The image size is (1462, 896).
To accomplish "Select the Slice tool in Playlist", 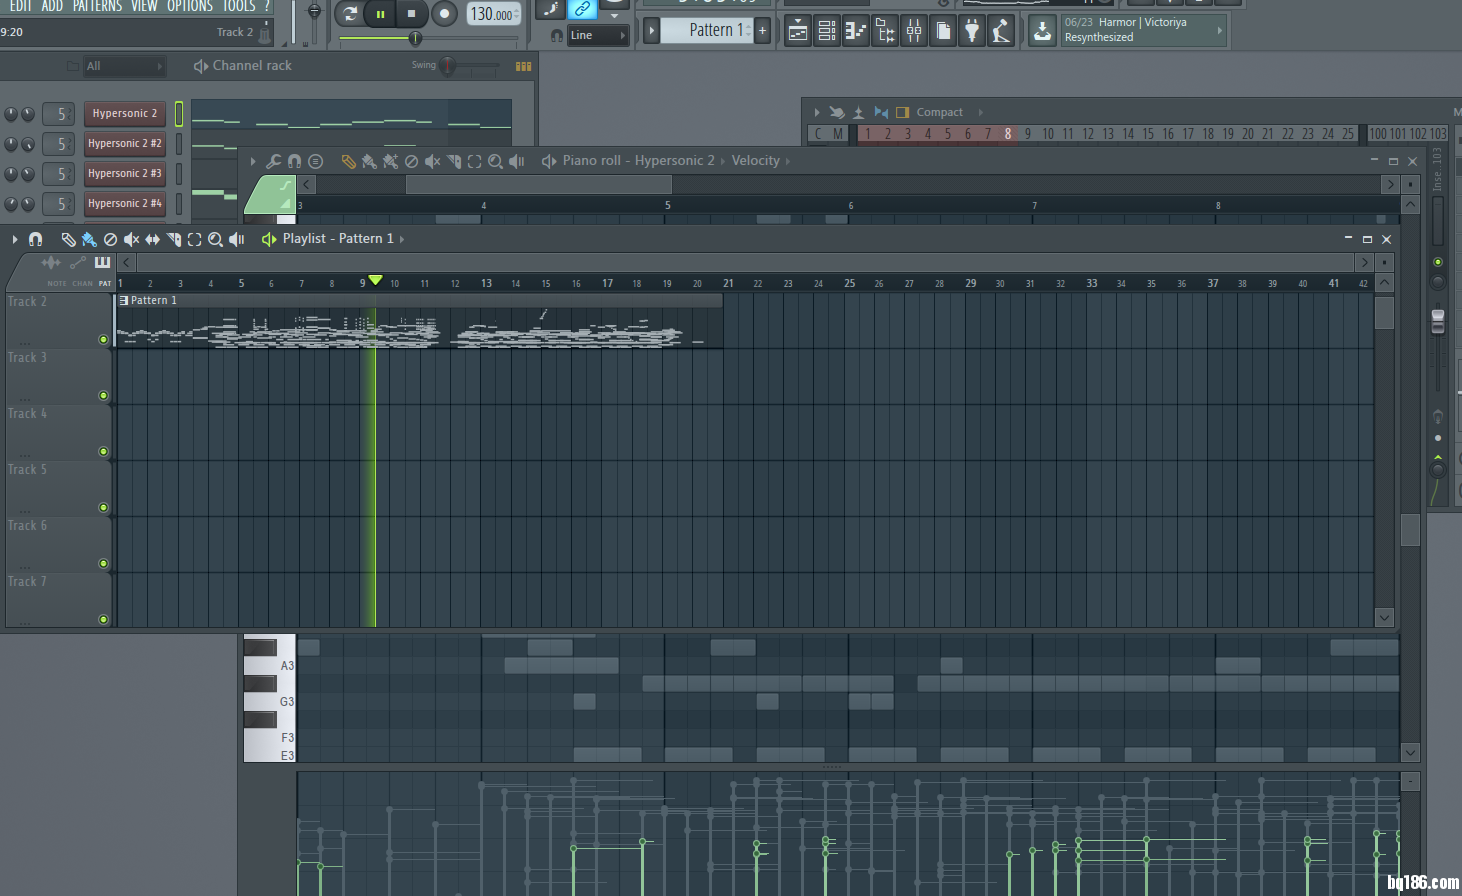I will pos(174,239).
